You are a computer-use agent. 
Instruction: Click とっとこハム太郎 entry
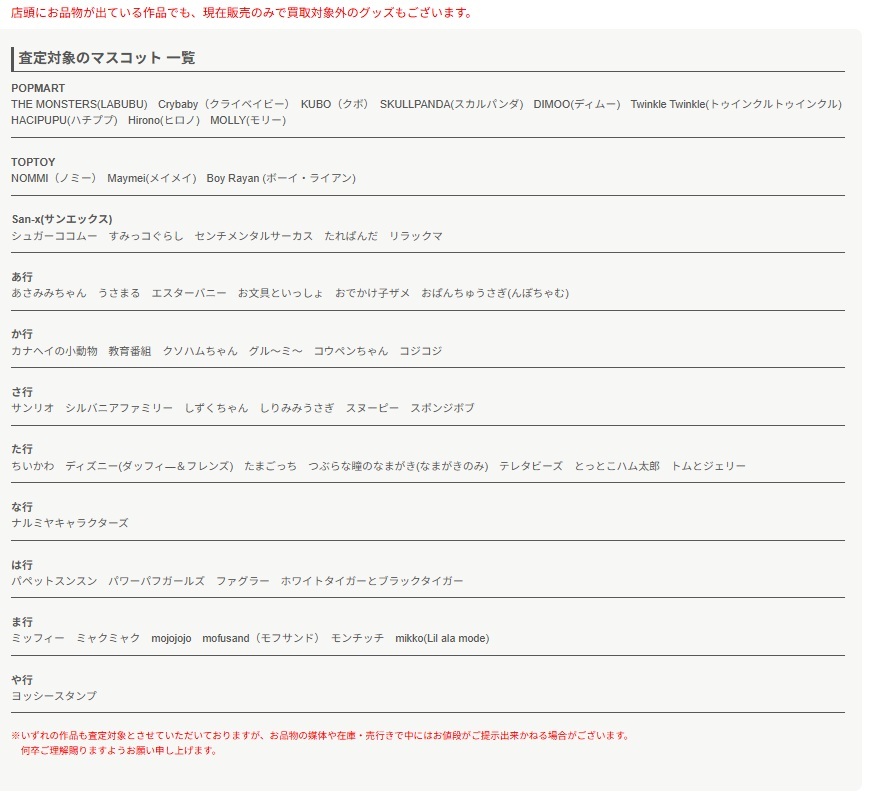coord(617,466)
